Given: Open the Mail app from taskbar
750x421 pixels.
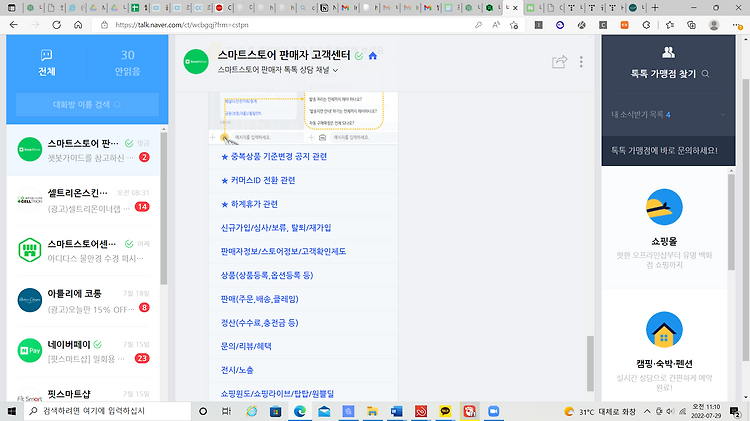Looking at the screenshot, I should coord(324,411).
